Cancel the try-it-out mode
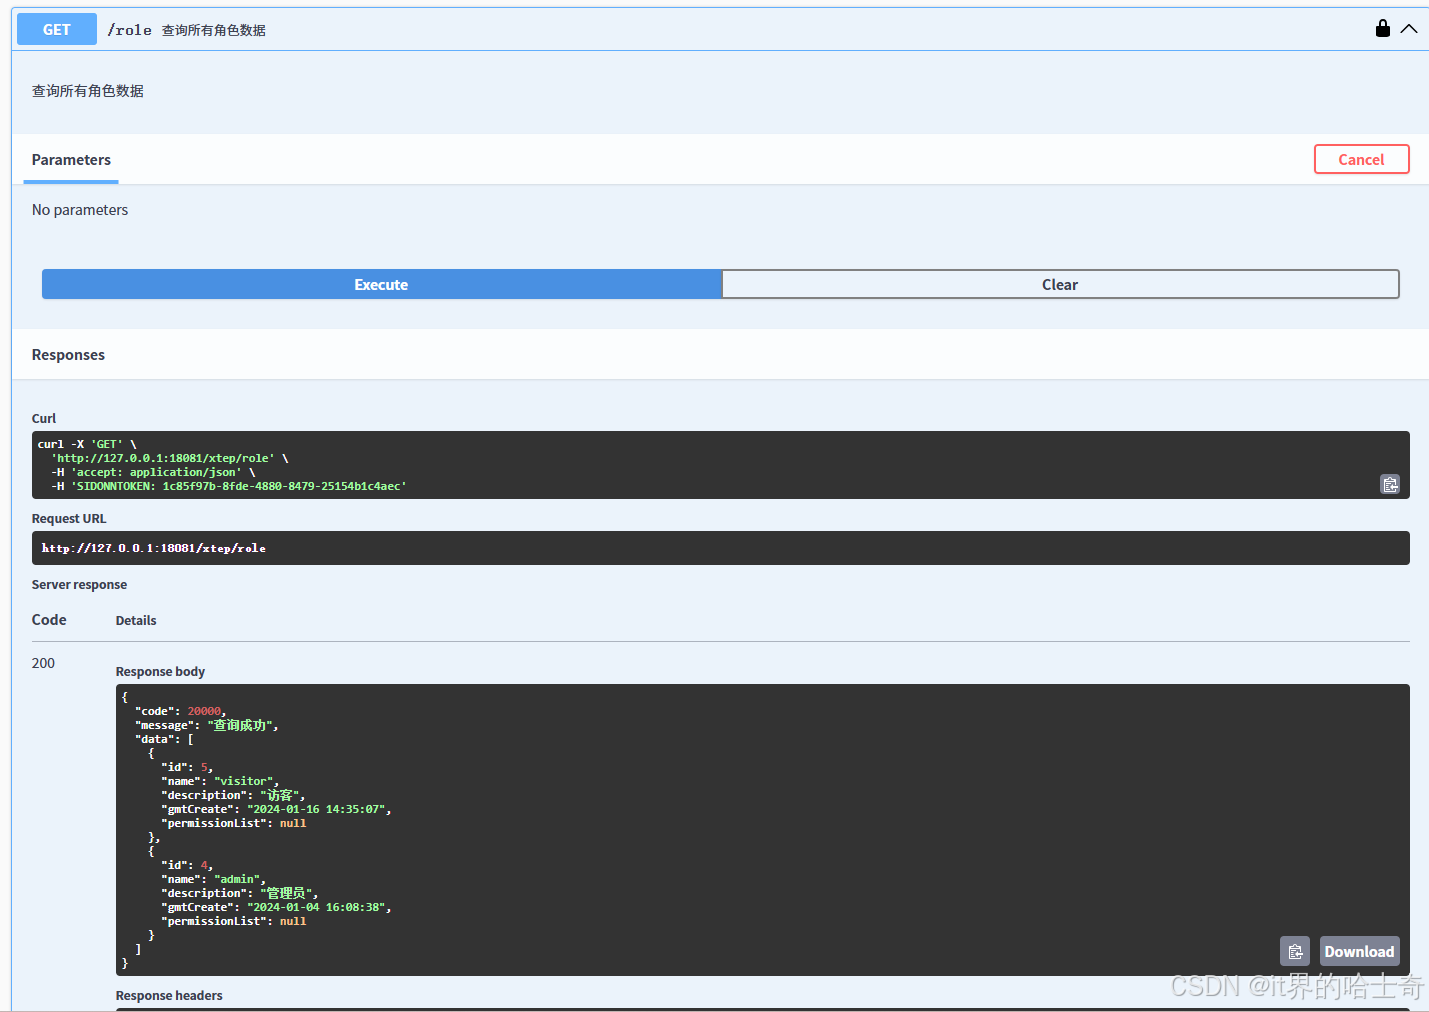Image resolution: width=1429 pixels, height=1012 pixels. tap(1361, 159)
